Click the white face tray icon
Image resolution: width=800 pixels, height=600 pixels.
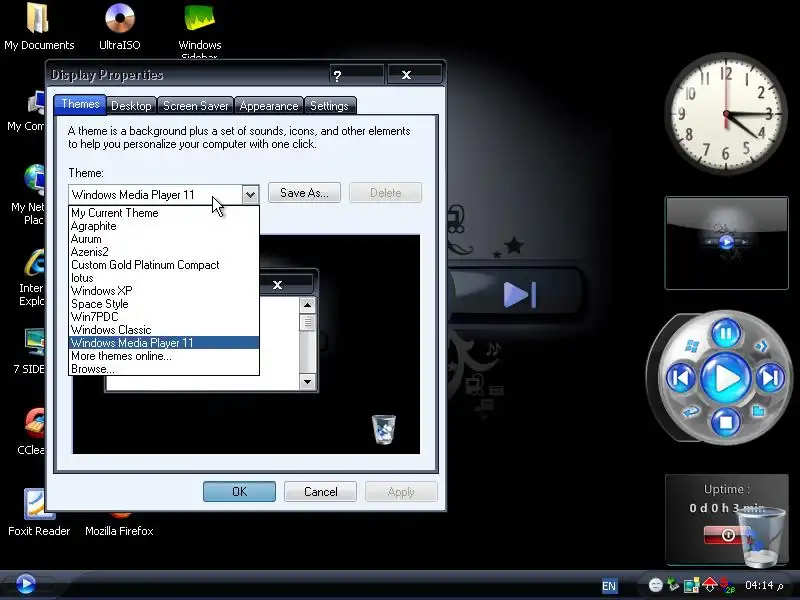click(x=656, y=585)
